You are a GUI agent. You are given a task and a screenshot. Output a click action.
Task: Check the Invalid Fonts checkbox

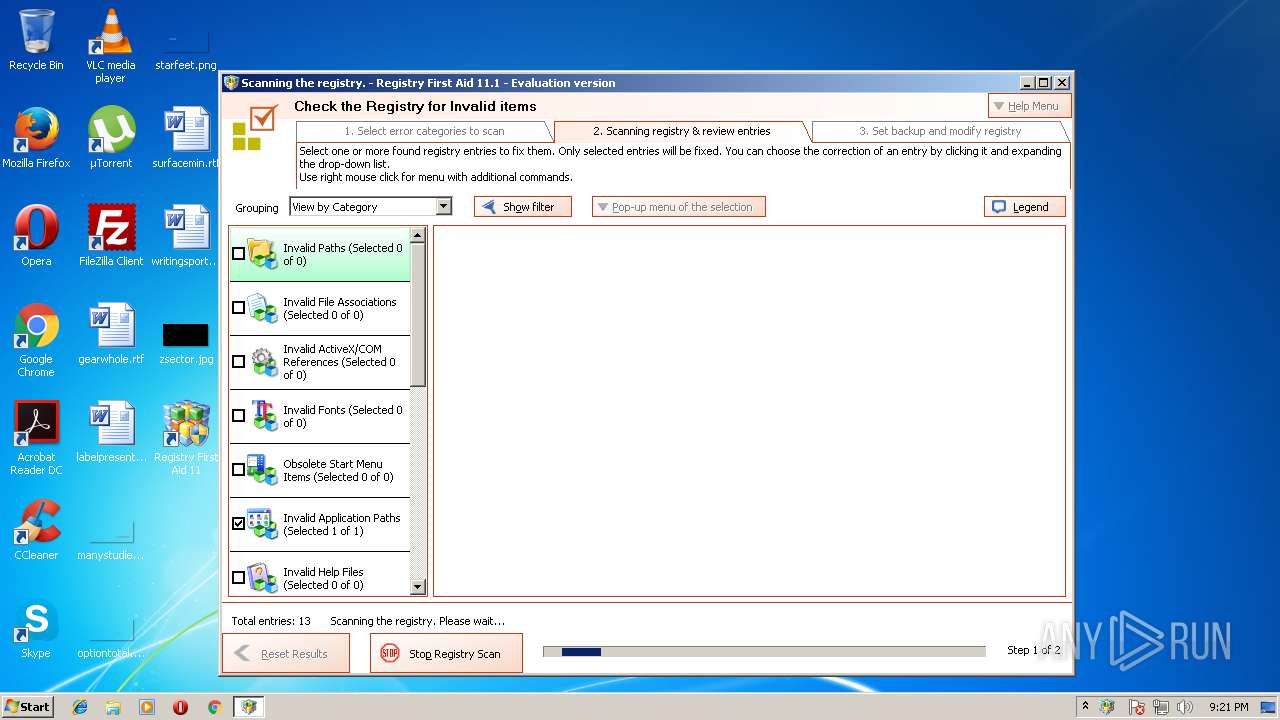[x=238, y=416]
